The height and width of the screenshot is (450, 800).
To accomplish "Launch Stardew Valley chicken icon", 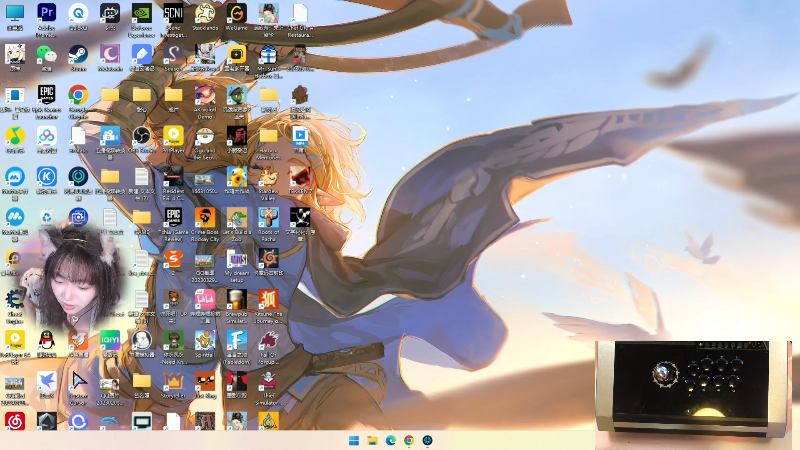I will pos(268,177).
